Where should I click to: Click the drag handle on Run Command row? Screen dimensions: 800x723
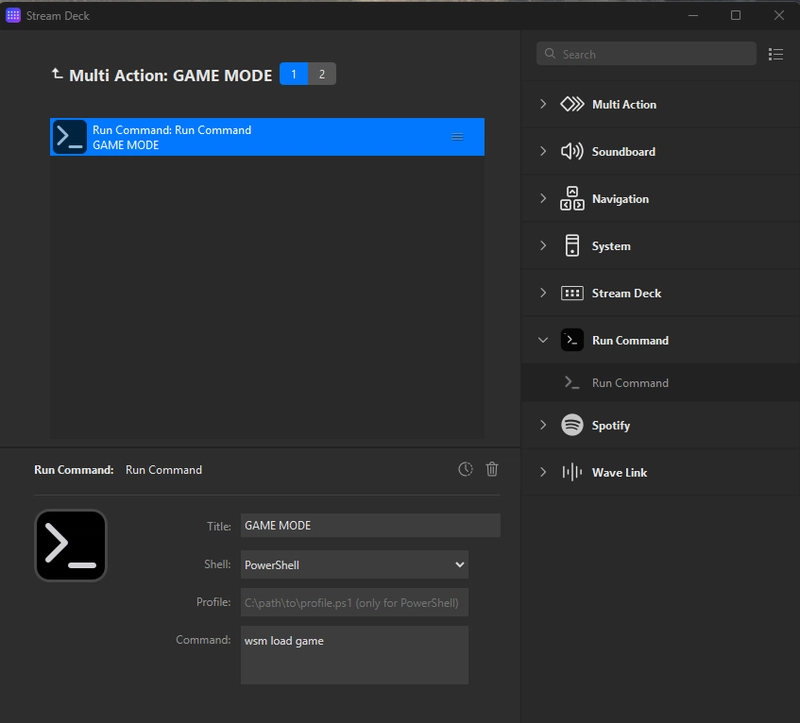click(458, 137)
